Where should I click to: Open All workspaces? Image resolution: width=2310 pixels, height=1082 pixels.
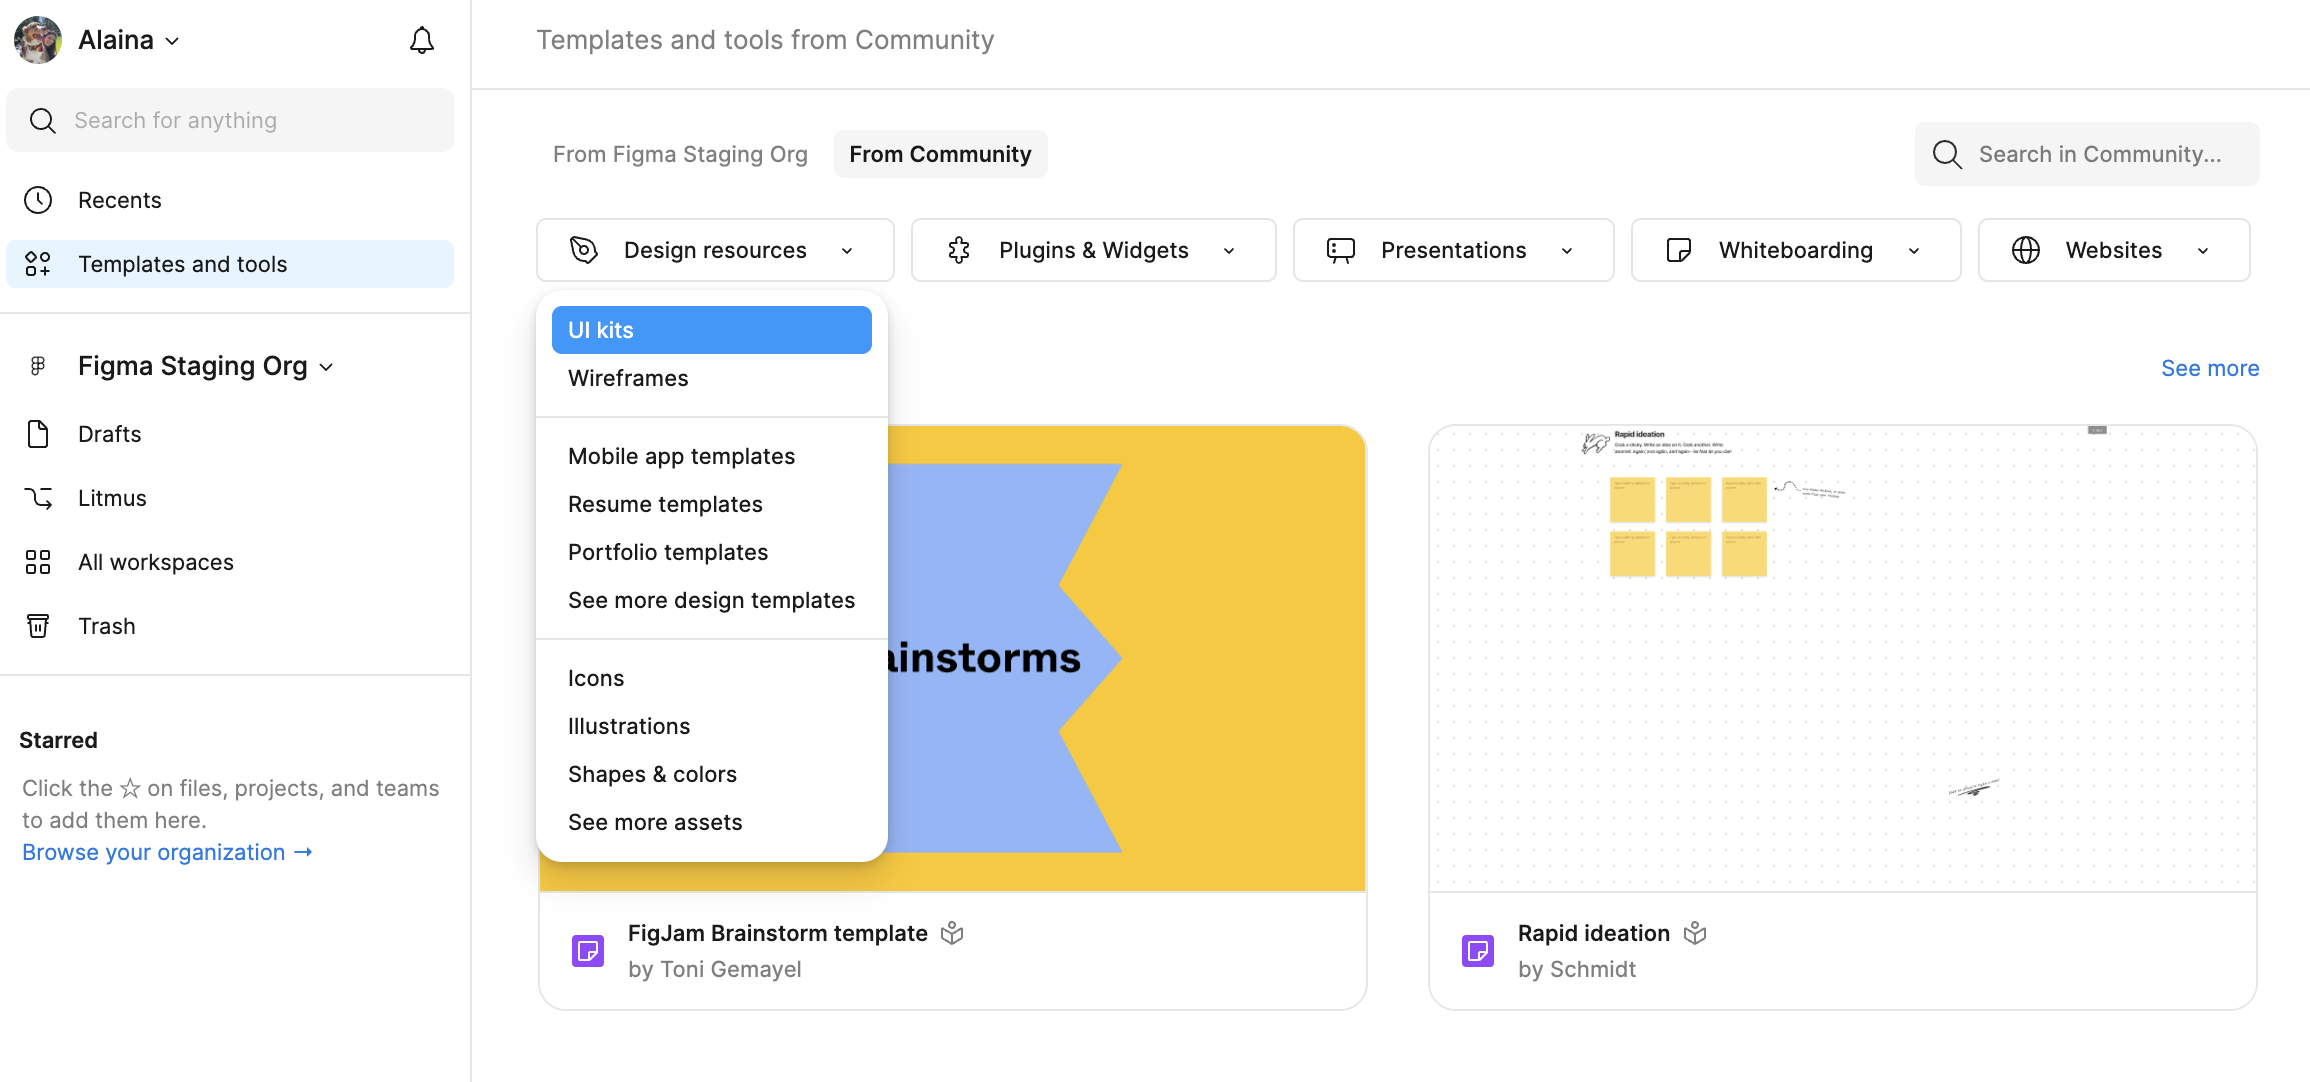pyautogui.click(x=230, y=562)
